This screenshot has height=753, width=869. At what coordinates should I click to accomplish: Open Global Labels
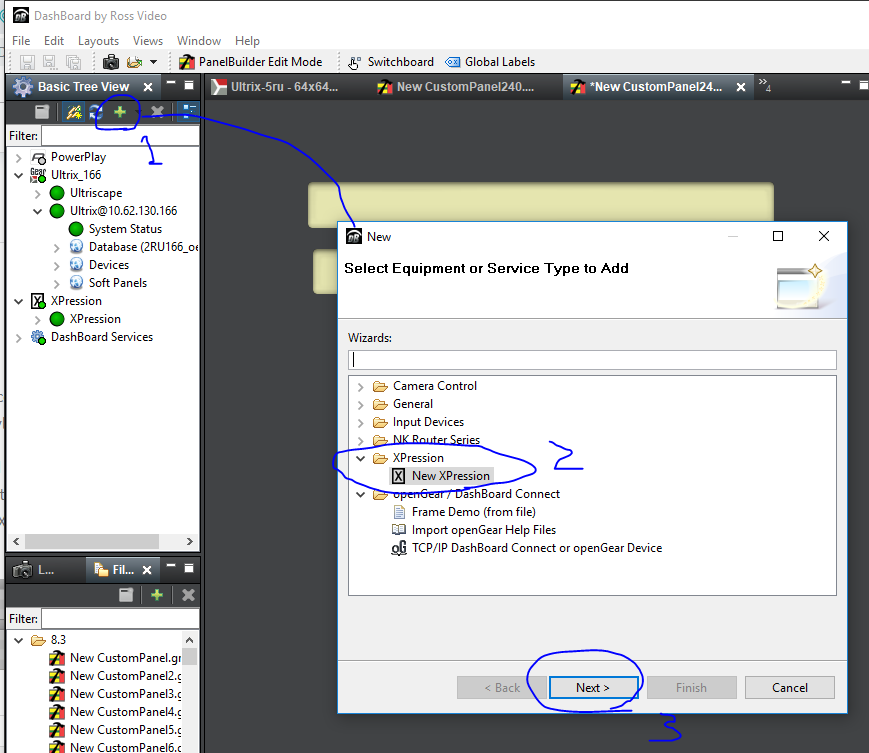490,62
